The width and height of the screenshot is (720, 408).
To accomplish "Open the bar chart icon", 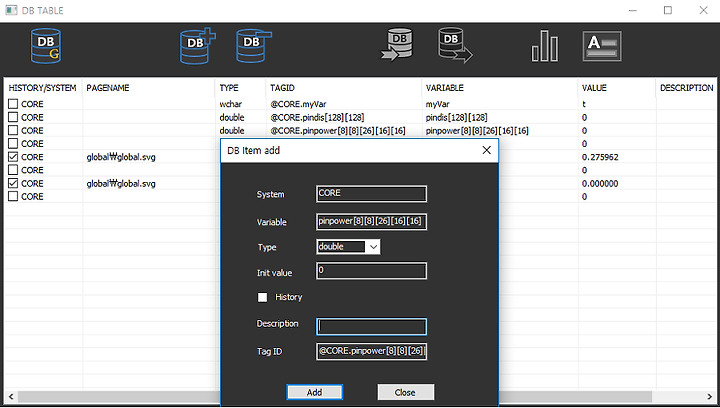I will point(545,46).
